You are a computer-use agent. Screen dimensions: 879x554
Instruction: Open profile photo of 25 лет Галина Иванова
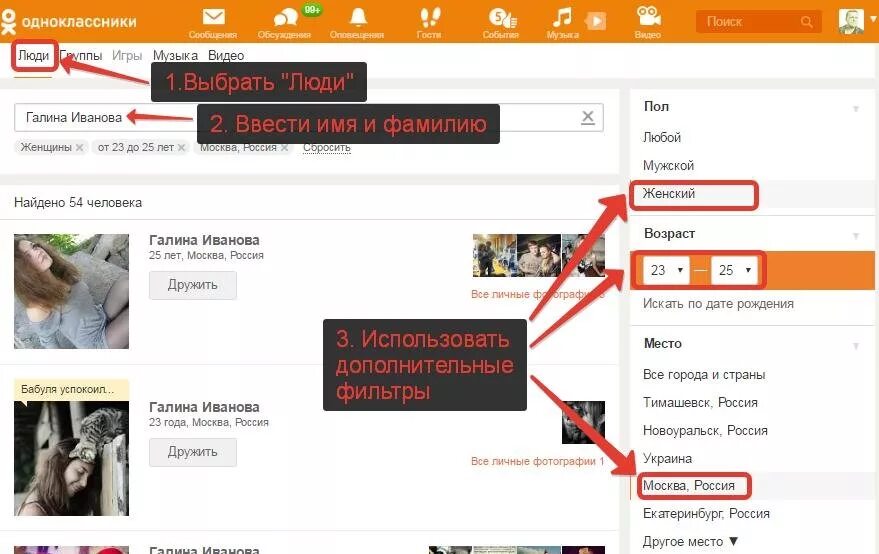[71, 292]
